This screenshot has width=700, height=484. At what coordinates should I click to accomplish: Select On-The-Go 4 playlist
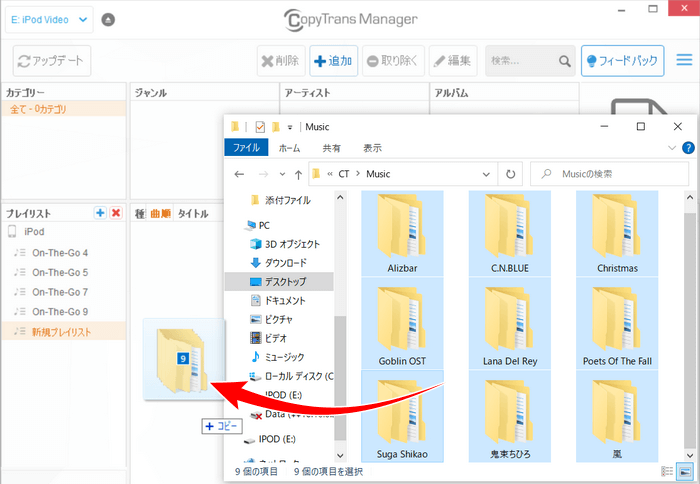coord(60,253)
